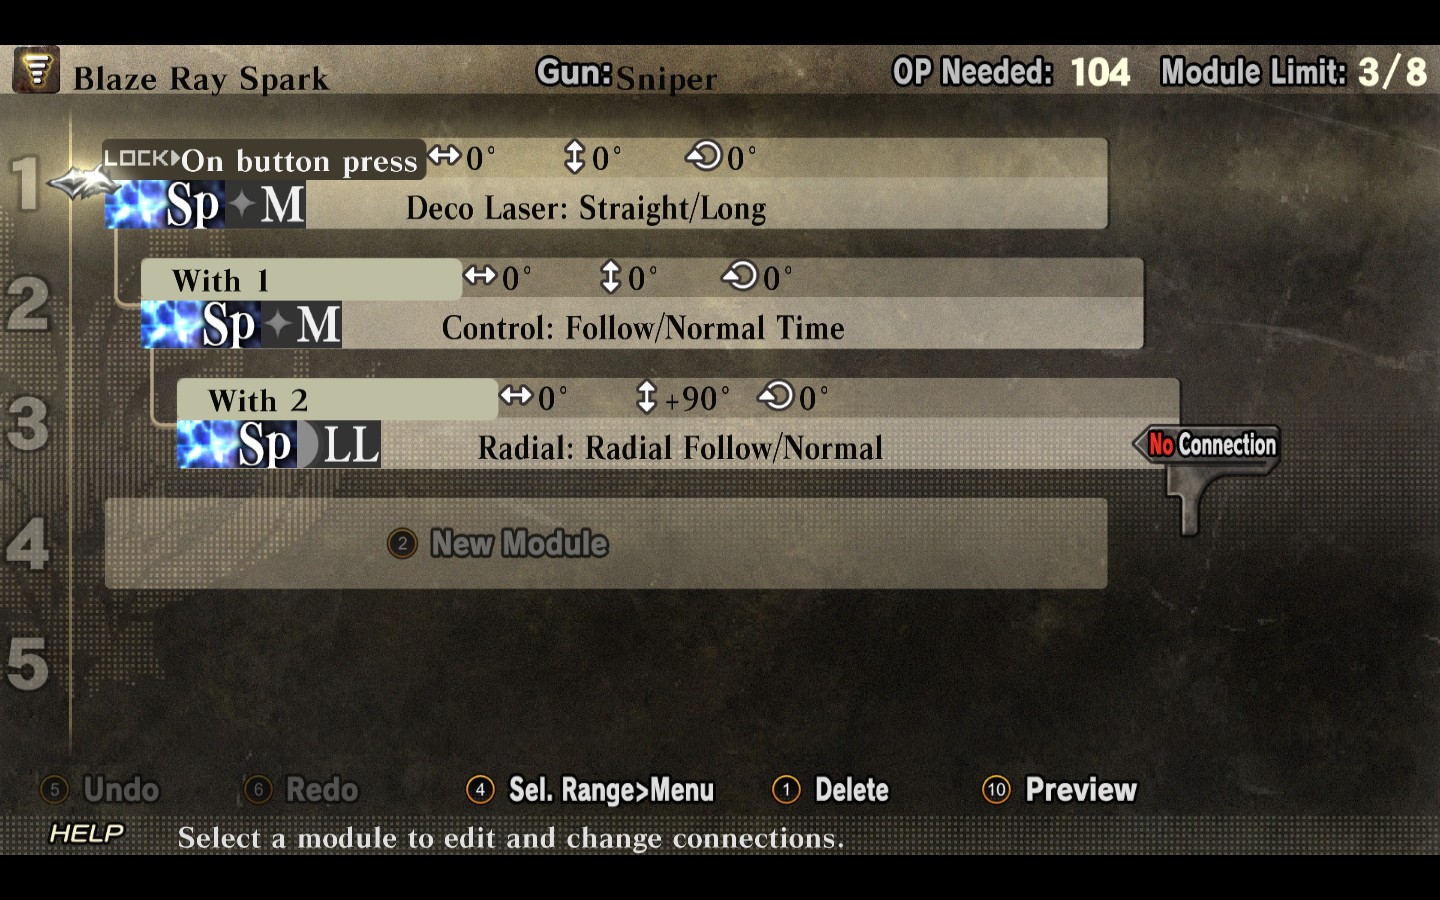
Task: Select the blue spark icon on module 1
Action: pos(136,205)
